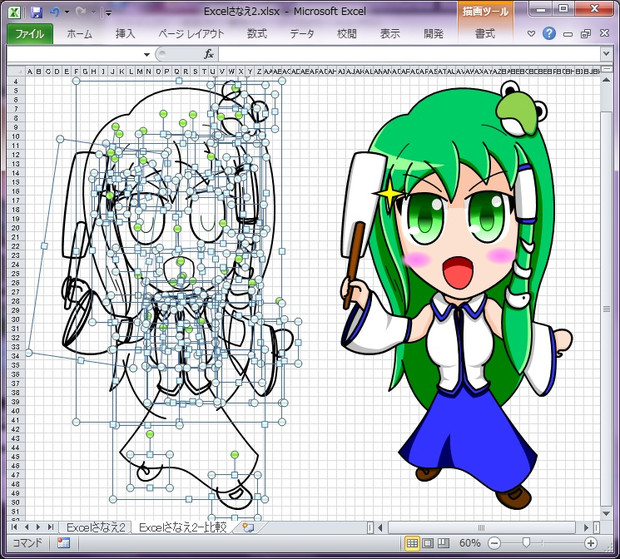Screen dimensions: 620x559
Task: Click the zoom in plus button
Action: pos(590,544)
